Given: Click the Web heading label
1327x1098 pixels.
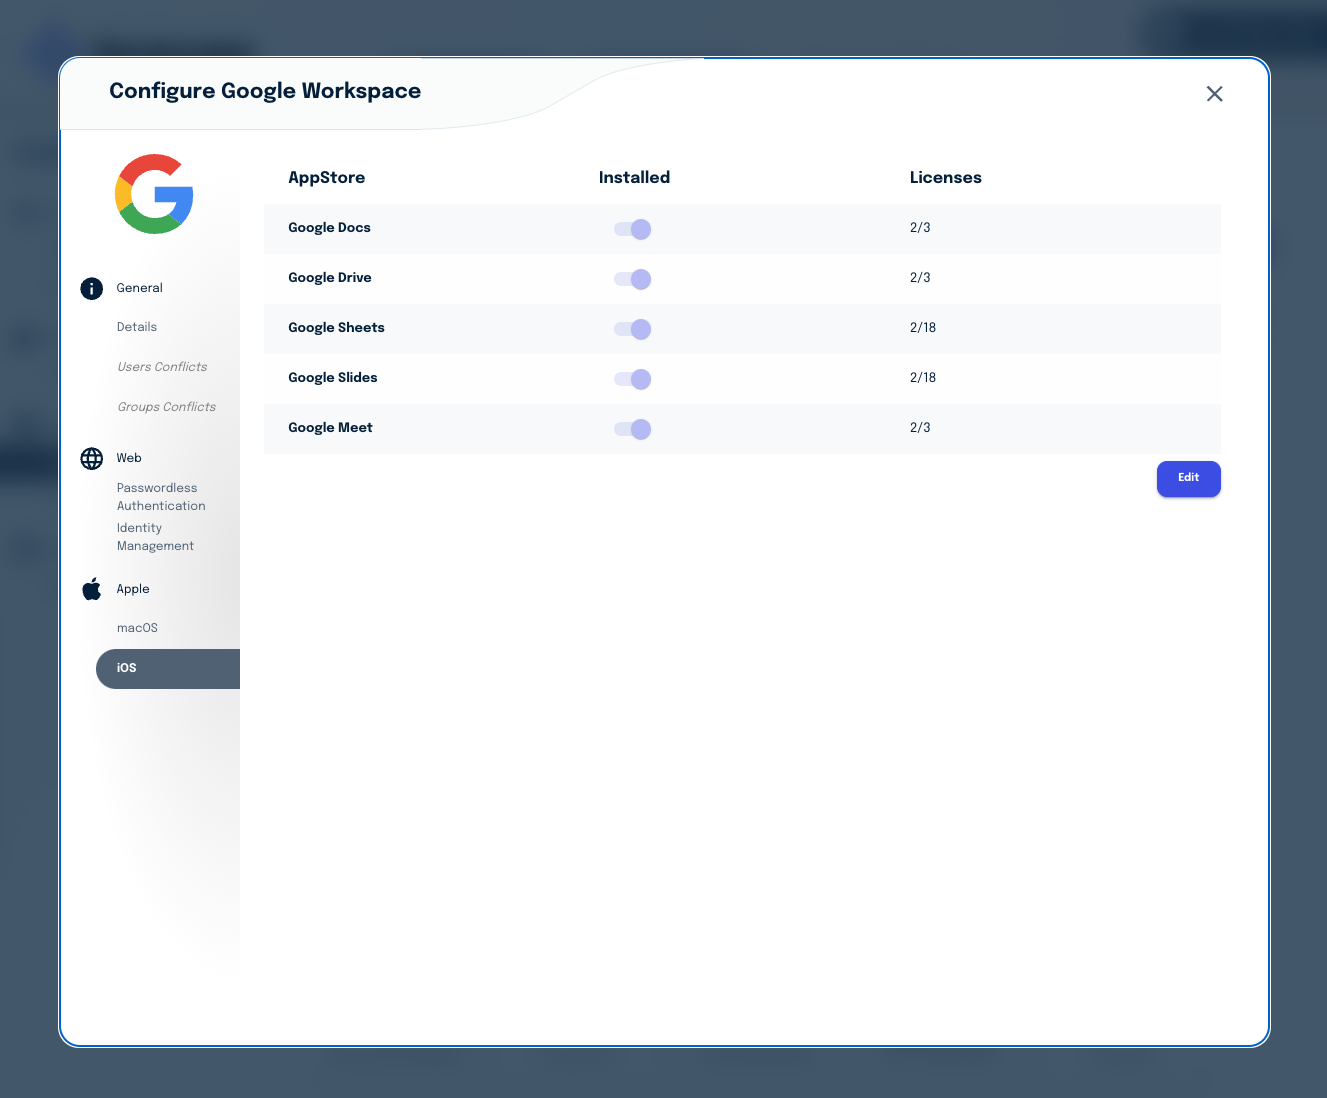Looking at the screenshot, I should pyautogui.click(x=129, y=458).
